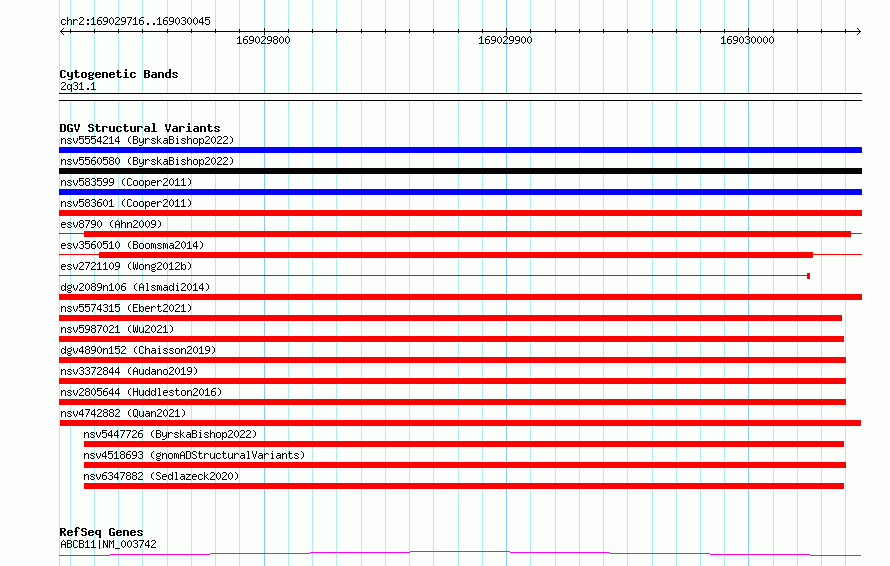Click the red bar for nsv5987021
The height and width of the screenshot is (566, 890).
451,339
